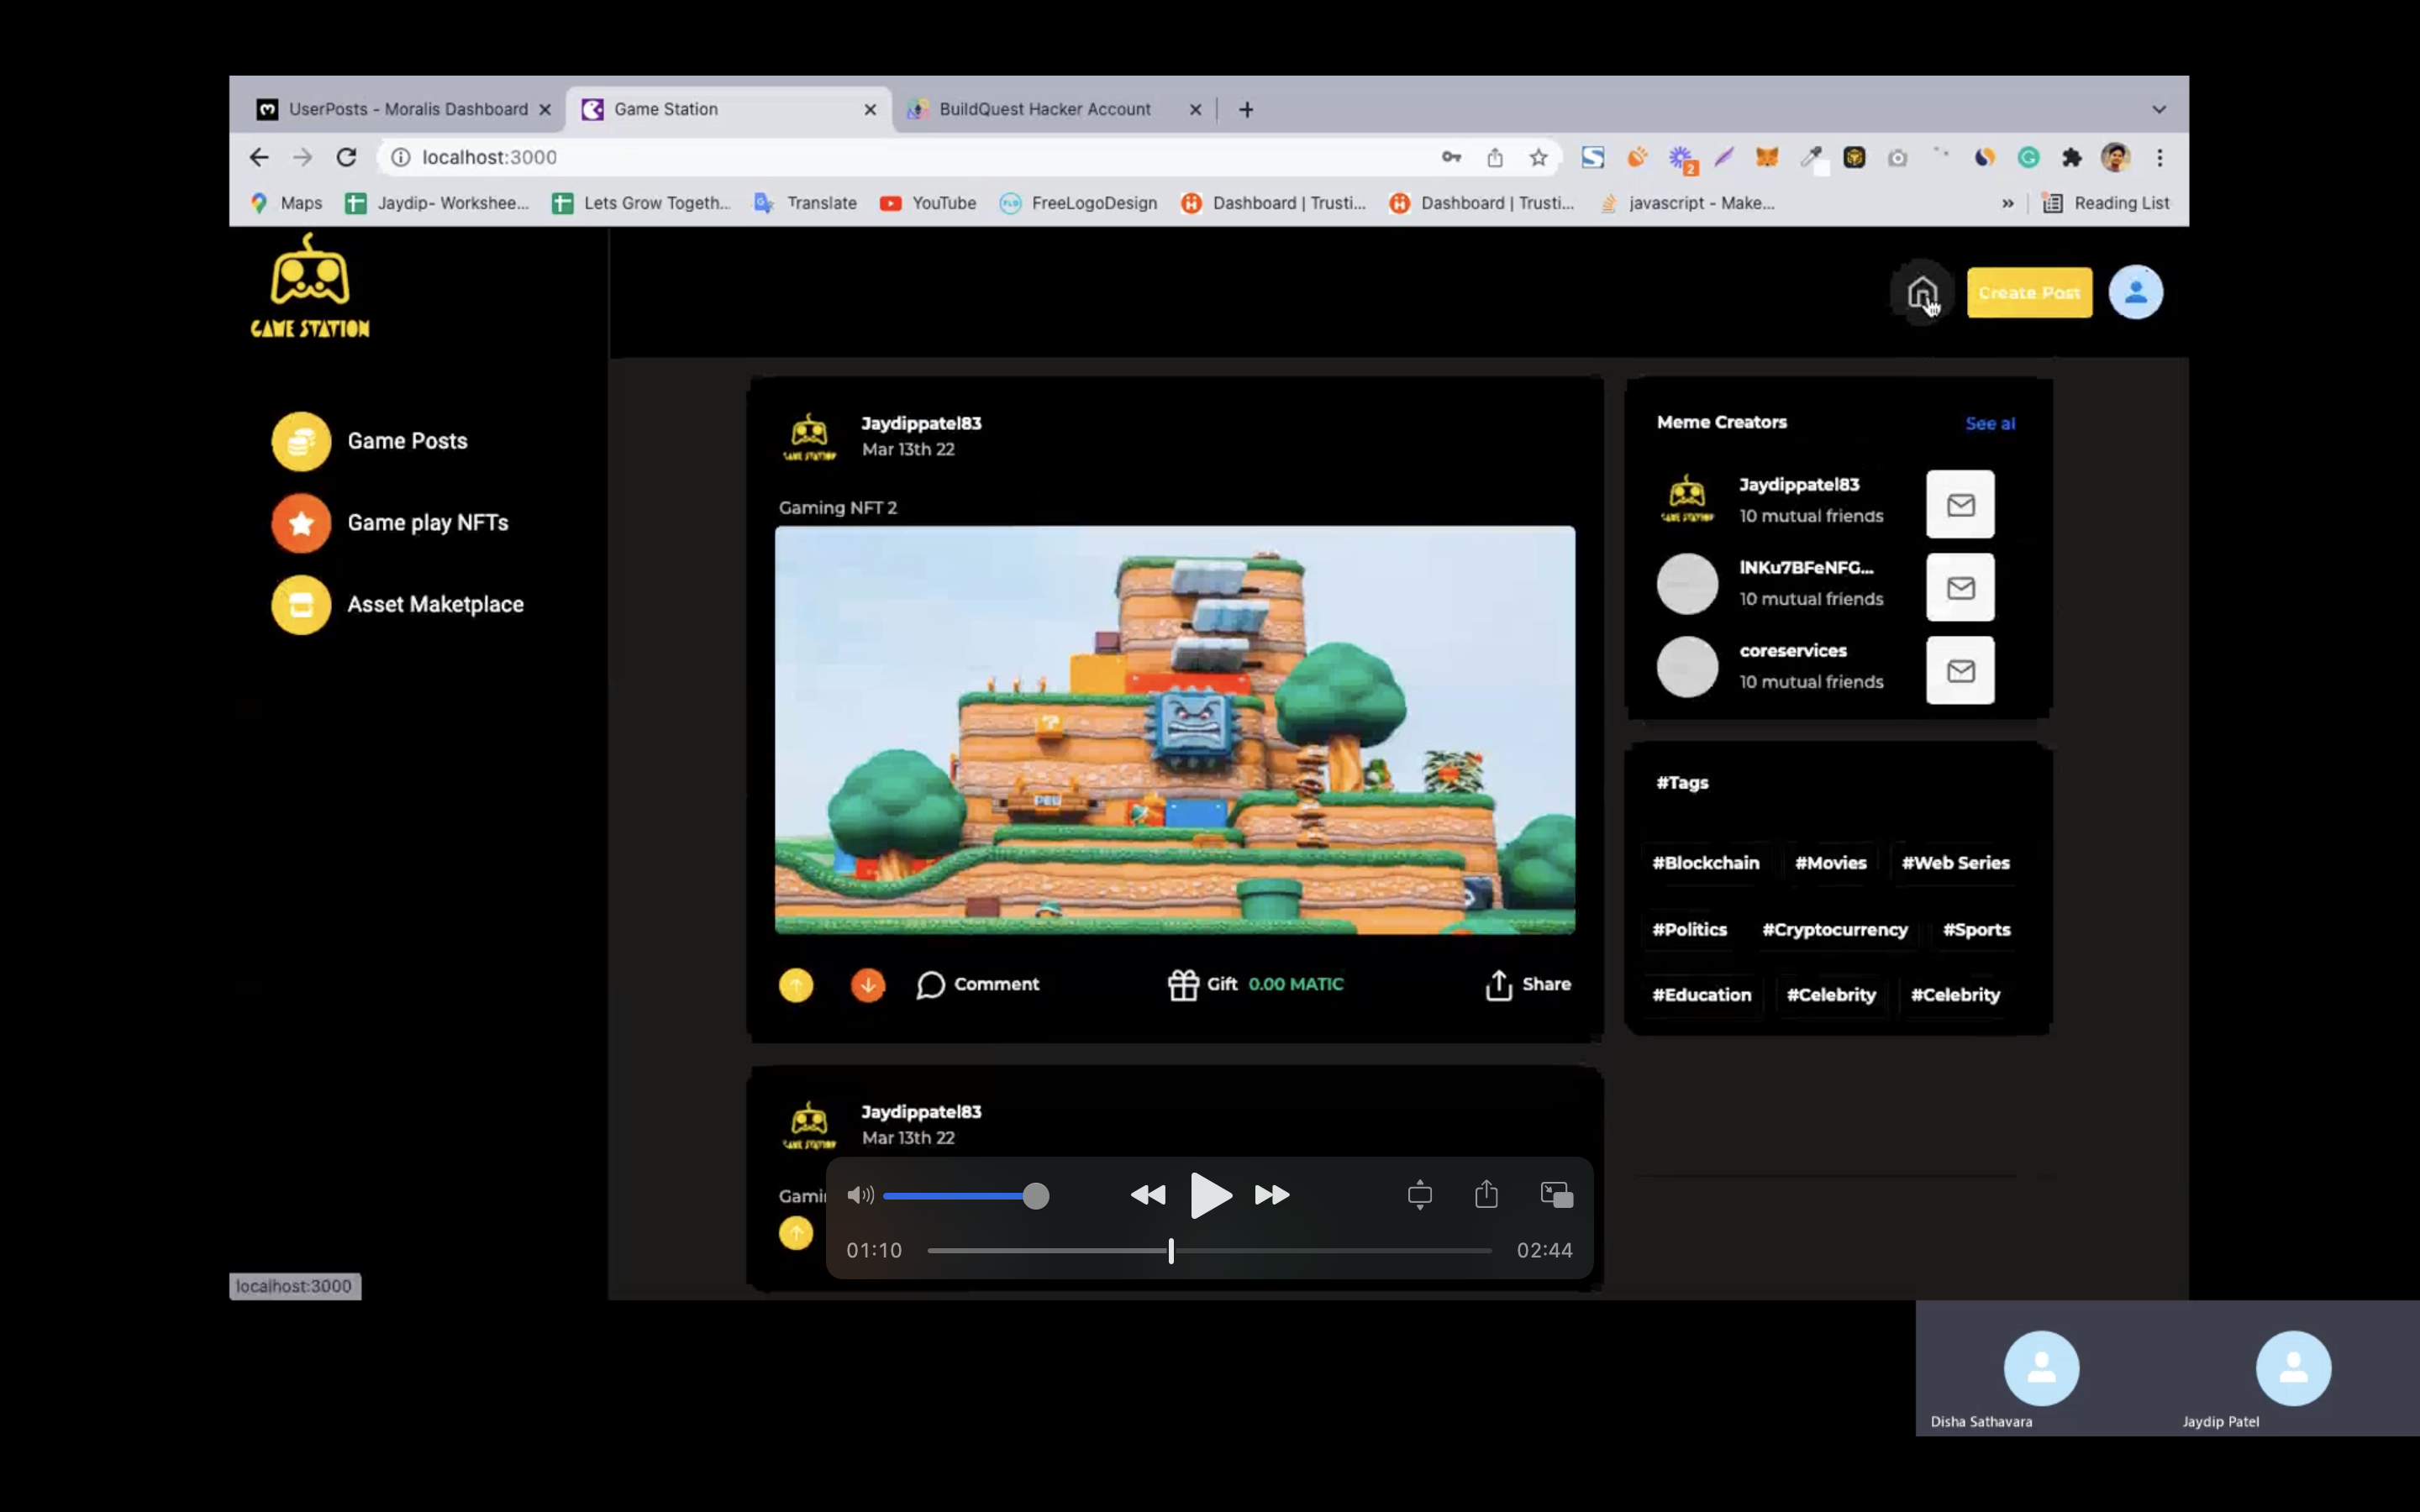Select the #Web Series tag
The height and width of the screenshot is (1512, 2420).
pos(1955,863)
